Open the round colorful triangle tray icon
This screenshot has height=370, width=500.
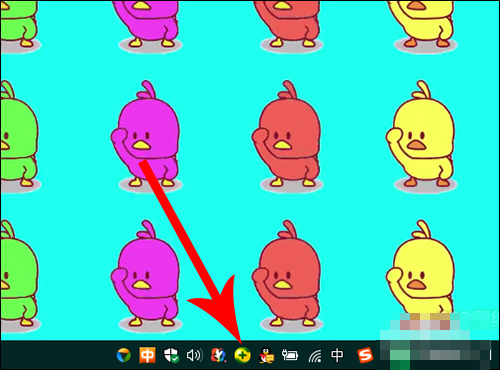pyautogui.click(x=124, y=356)
